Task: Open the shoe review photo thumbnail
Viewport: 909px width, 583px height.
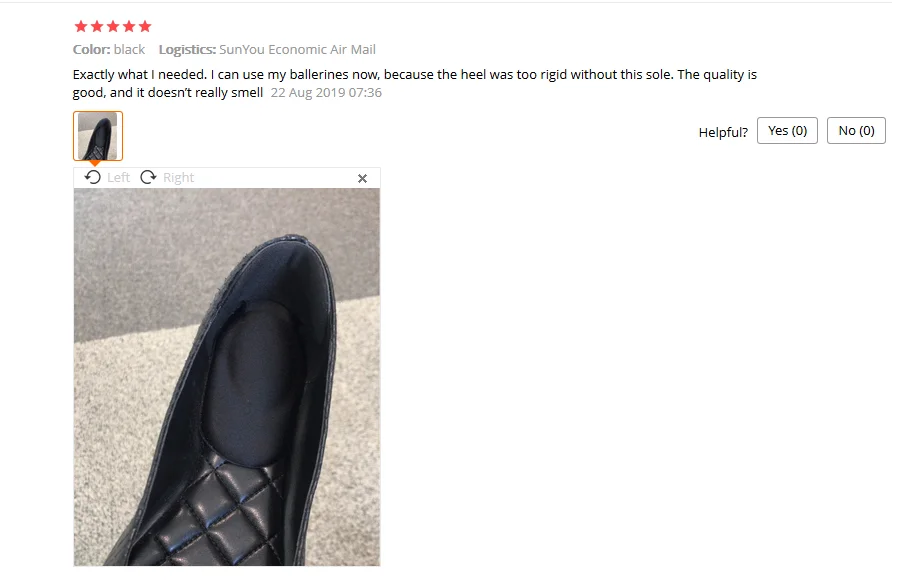Action: (98, 136)
